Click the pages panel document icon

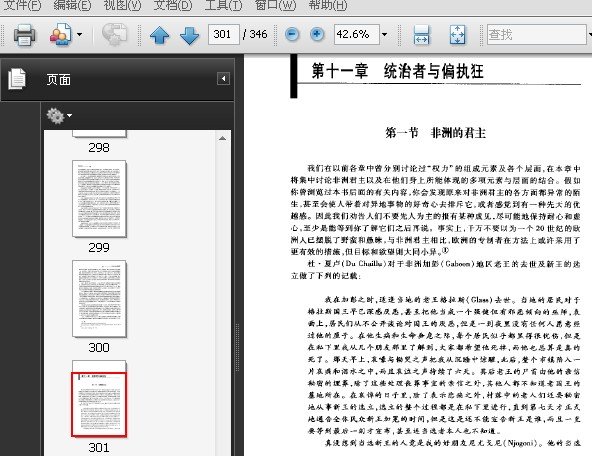pyautogui.click(x=17, y=79)
